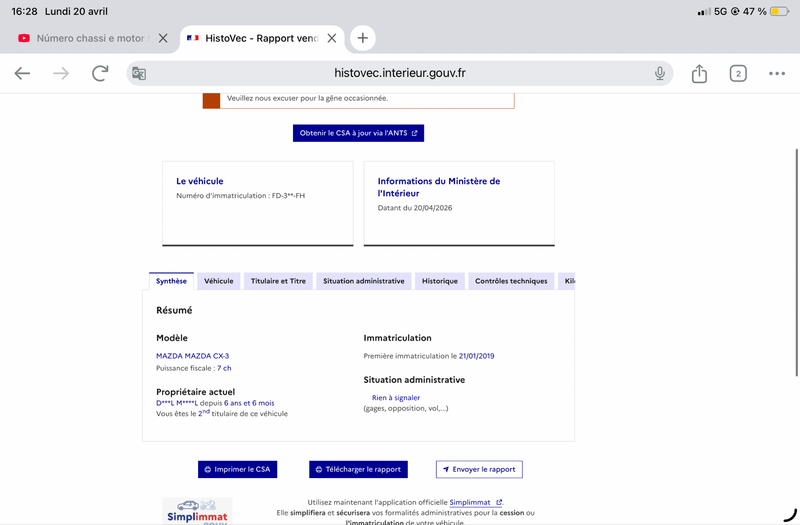Open the Titulaire et Titre tab
The width and height of the screenshot is (800, 525).
(278, 281)
